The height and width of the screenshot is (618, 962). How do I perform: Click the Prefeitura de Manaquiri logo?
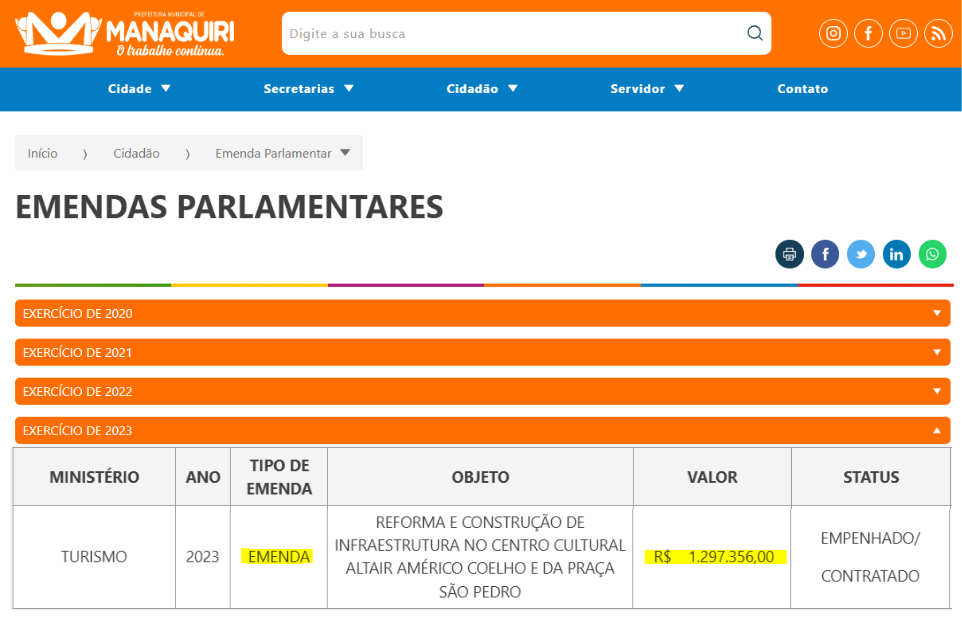coord(125,34)
